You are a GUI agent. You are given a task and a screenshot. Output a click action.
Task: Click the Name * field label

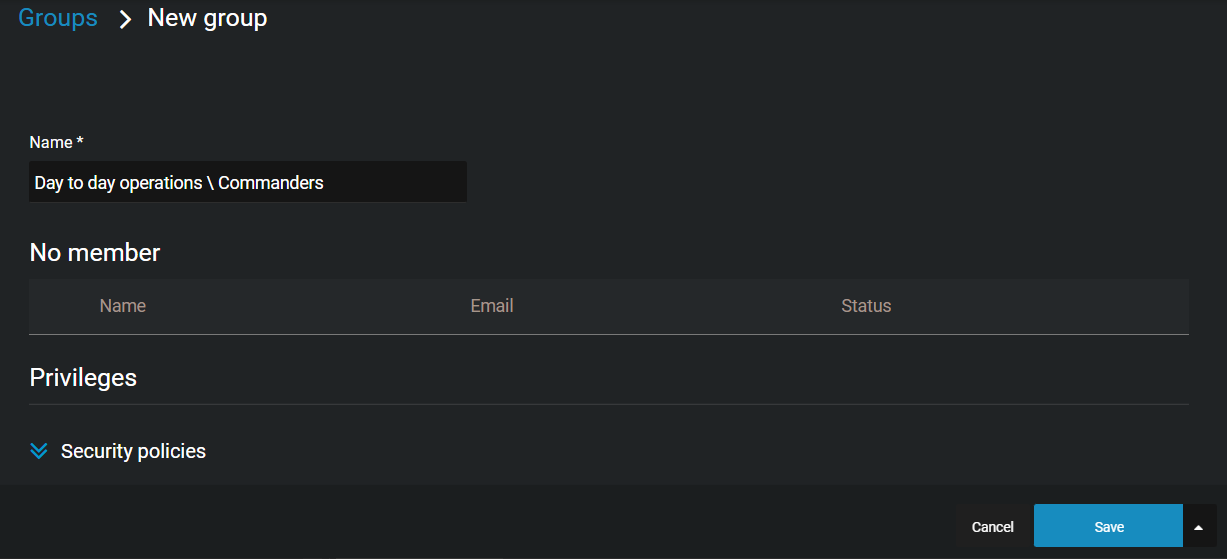coord(56,142)
